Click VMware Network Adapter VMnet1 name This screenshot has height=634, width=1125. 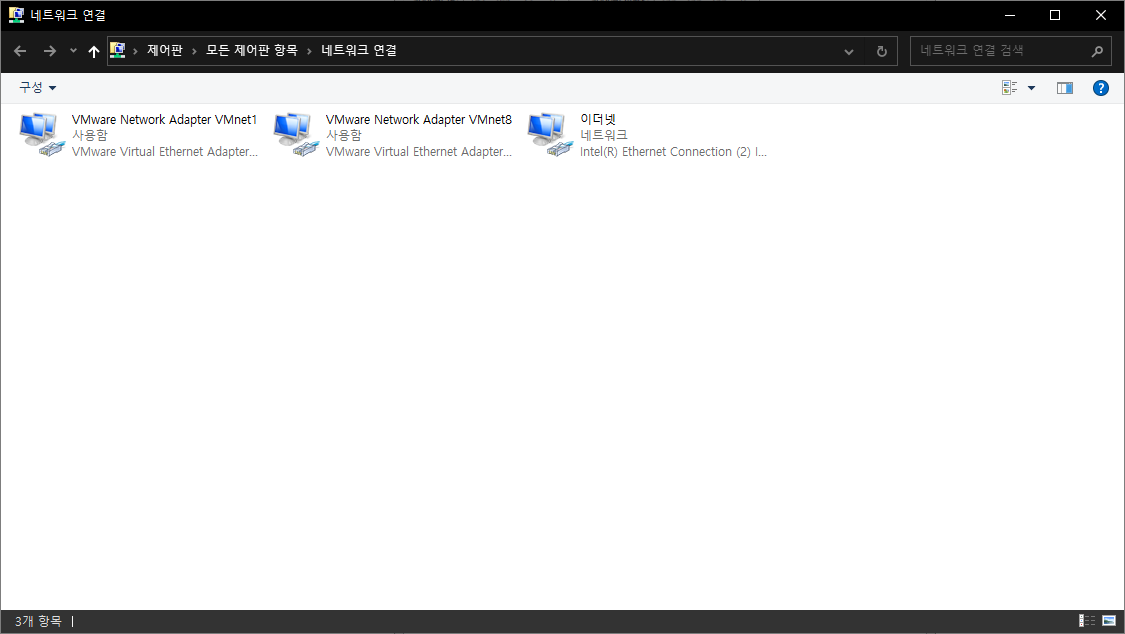pyautogui.click(x=164, y=120)
